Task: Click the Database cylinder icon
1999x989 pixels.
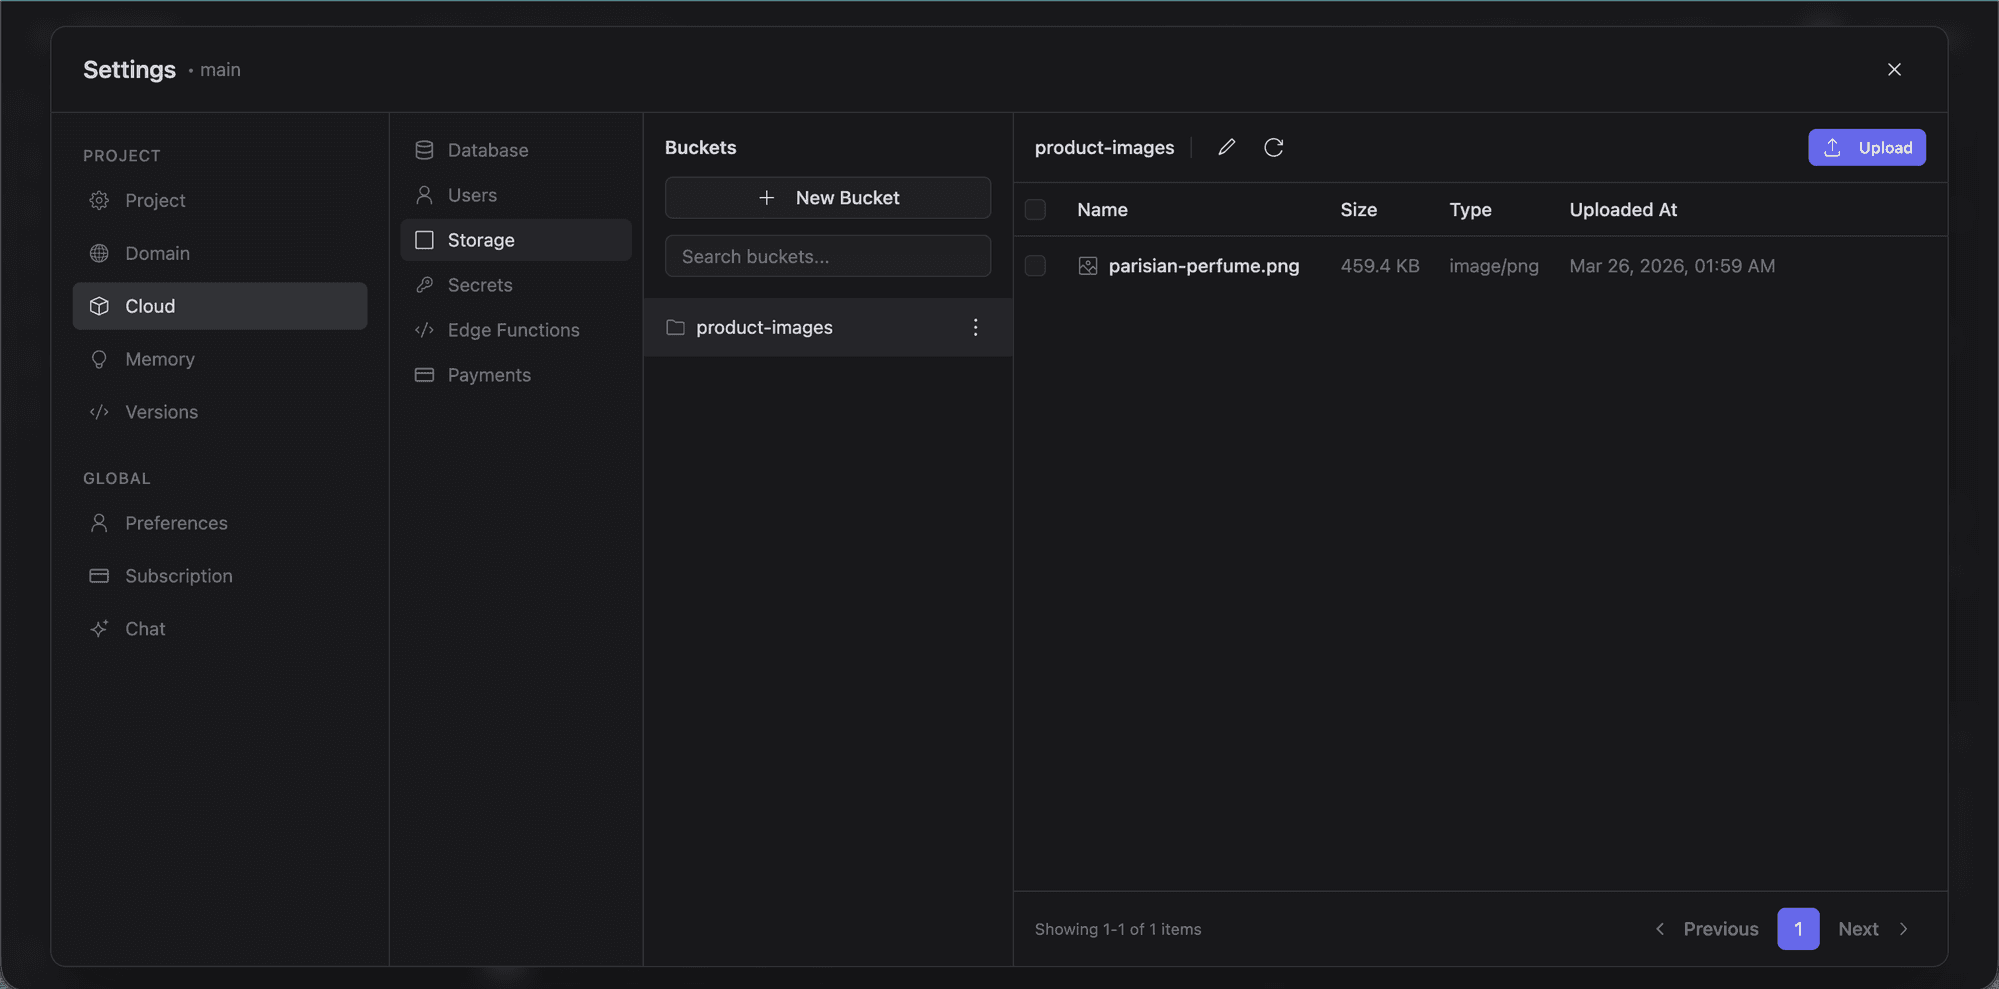Action: [x=424, y=150]
